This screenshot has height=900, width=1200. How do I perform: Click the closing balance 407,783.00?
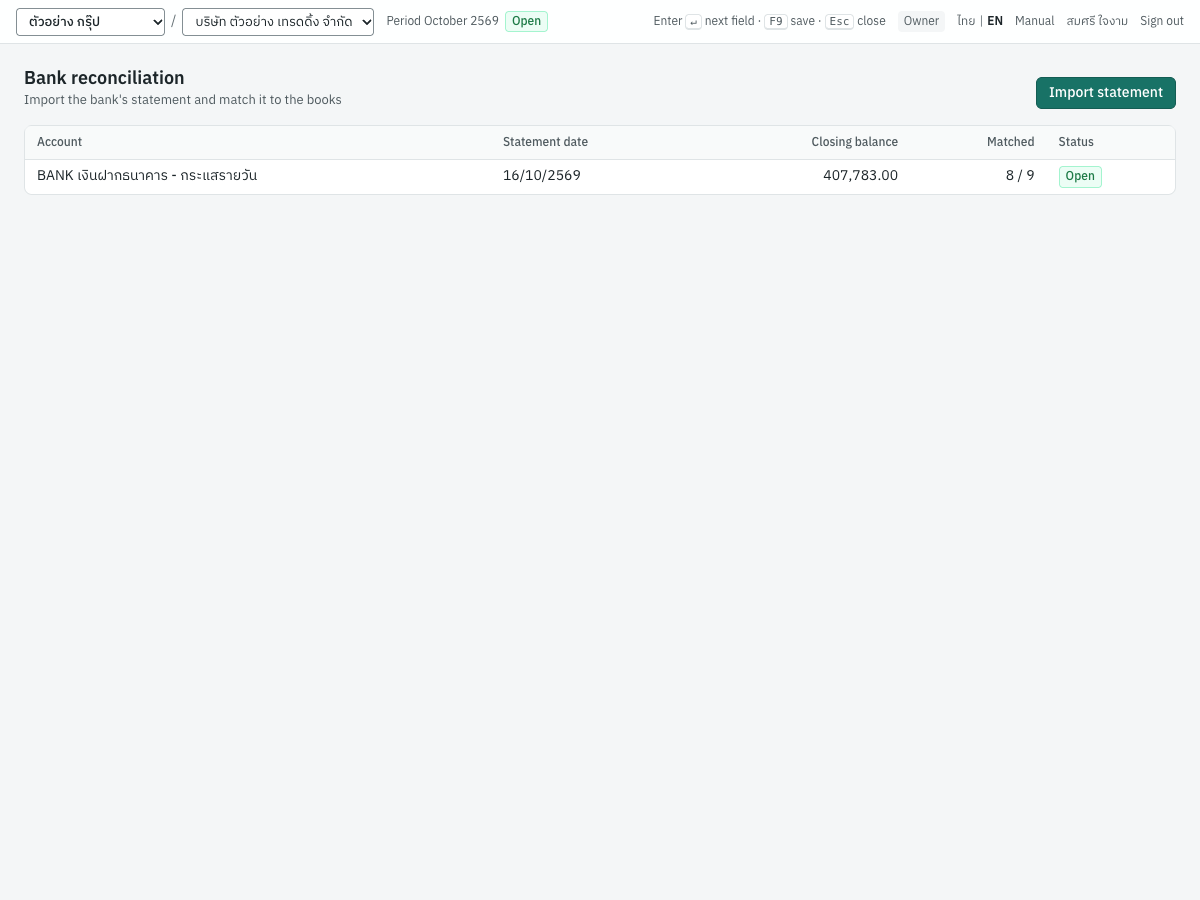click(x=860, y=176)
